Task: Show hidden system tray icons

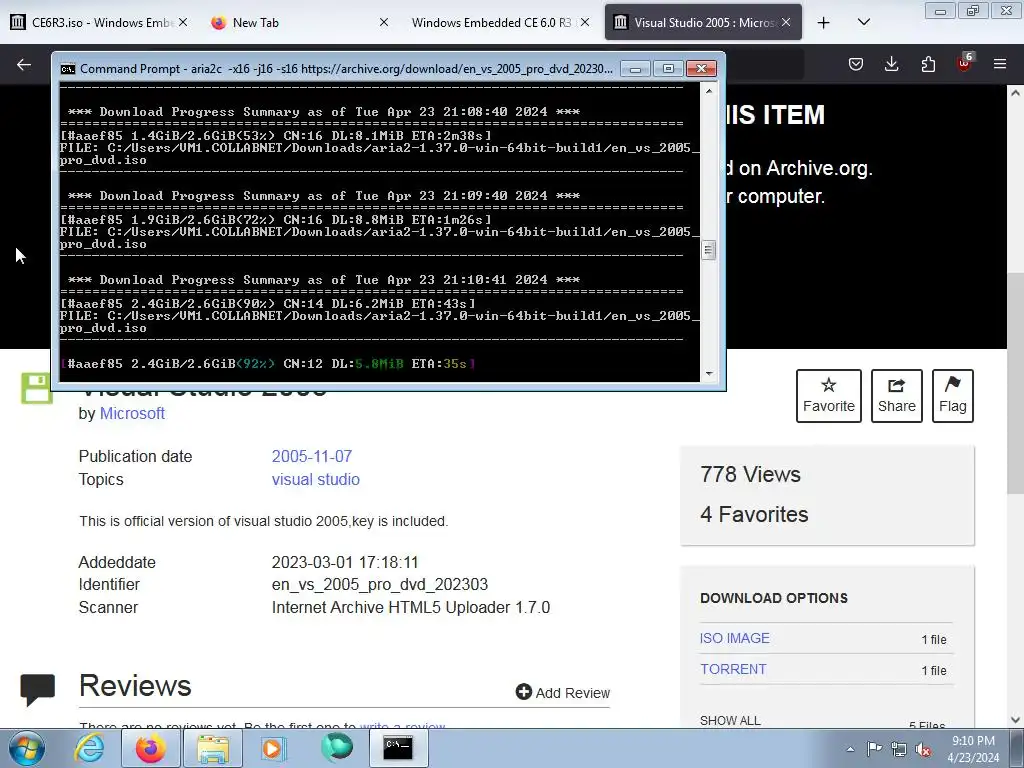Action: [850, 749]
